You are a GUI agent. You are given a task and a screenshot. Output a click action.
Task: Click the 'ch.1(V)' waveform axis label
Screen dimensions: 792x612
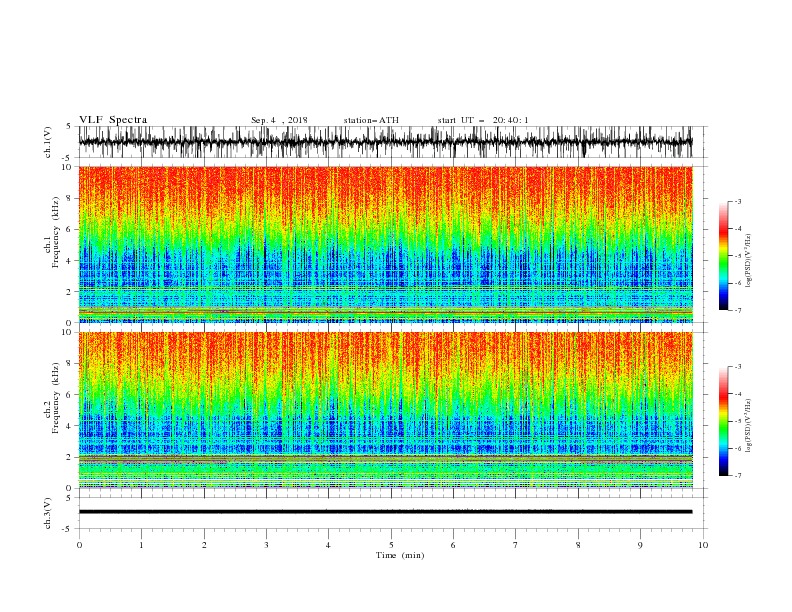coord(48,142)
